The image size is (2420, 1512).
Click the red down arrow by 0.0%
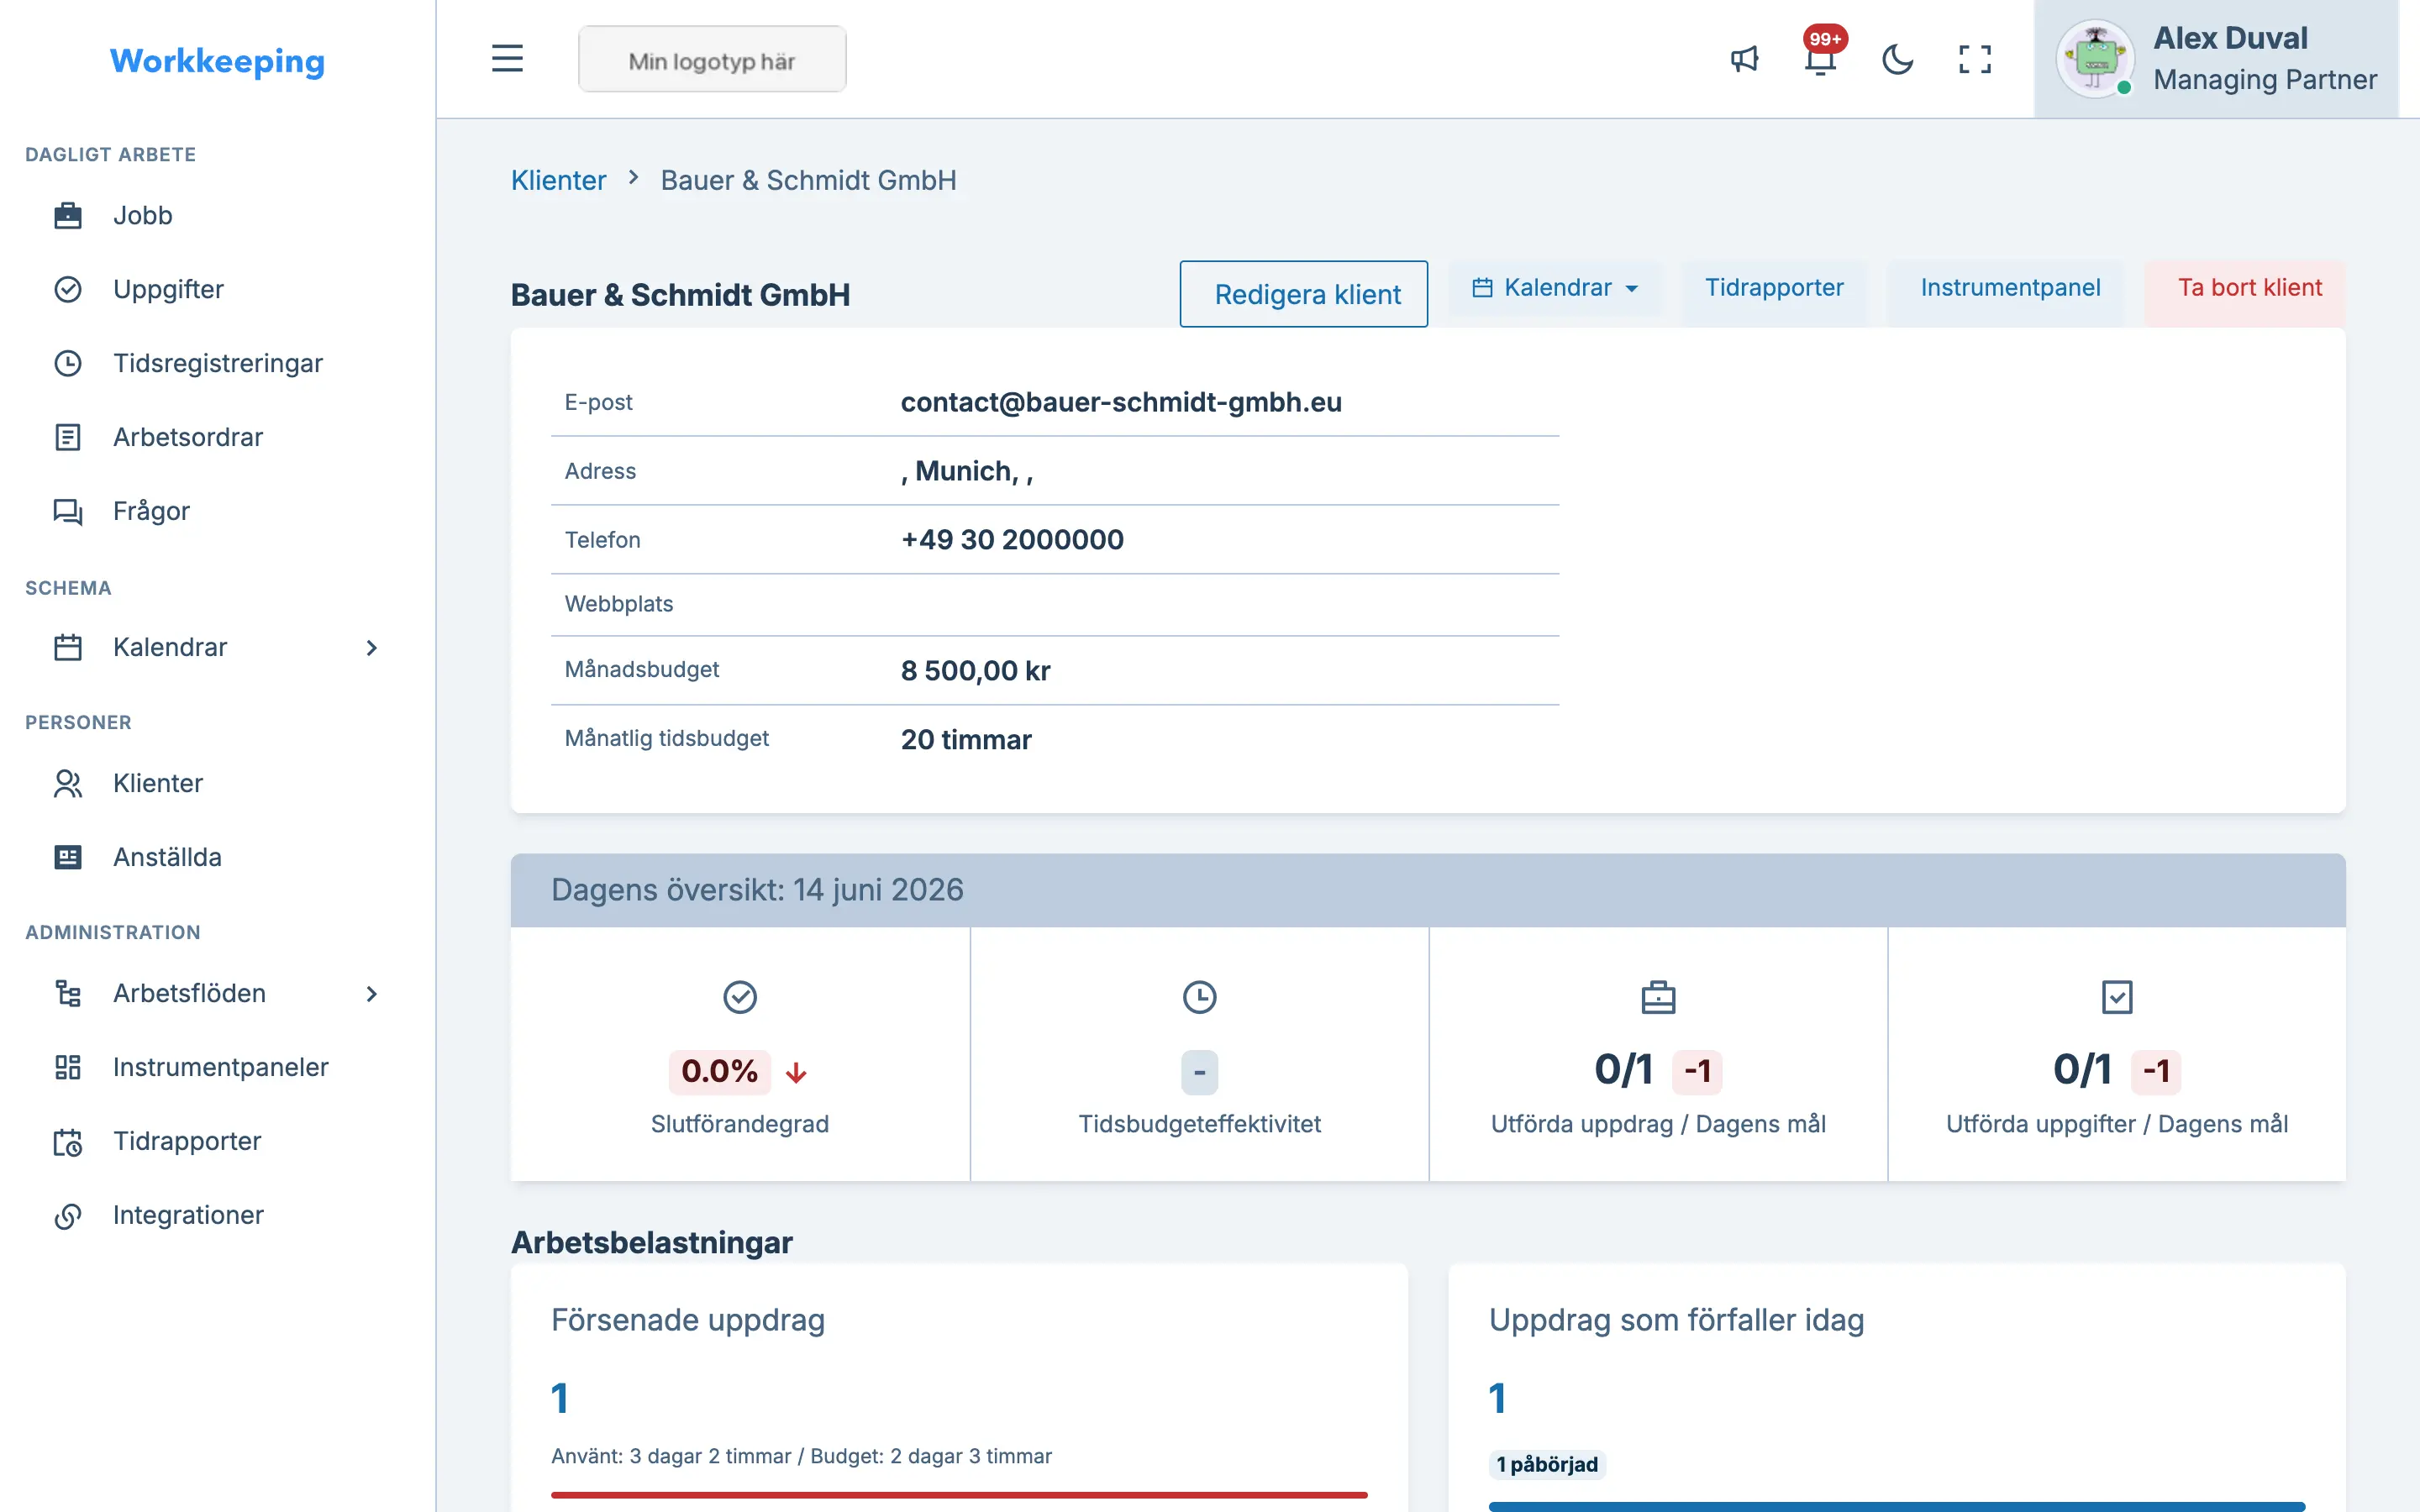pyautogui.click(x=796, y=1072)
